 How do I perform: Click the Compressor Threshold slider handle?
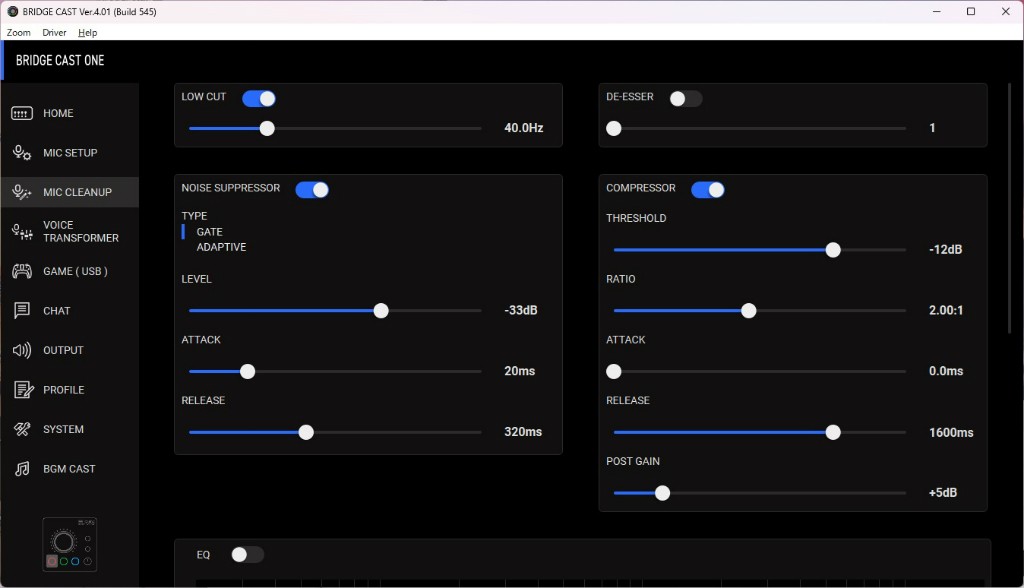tap(833, 250)
